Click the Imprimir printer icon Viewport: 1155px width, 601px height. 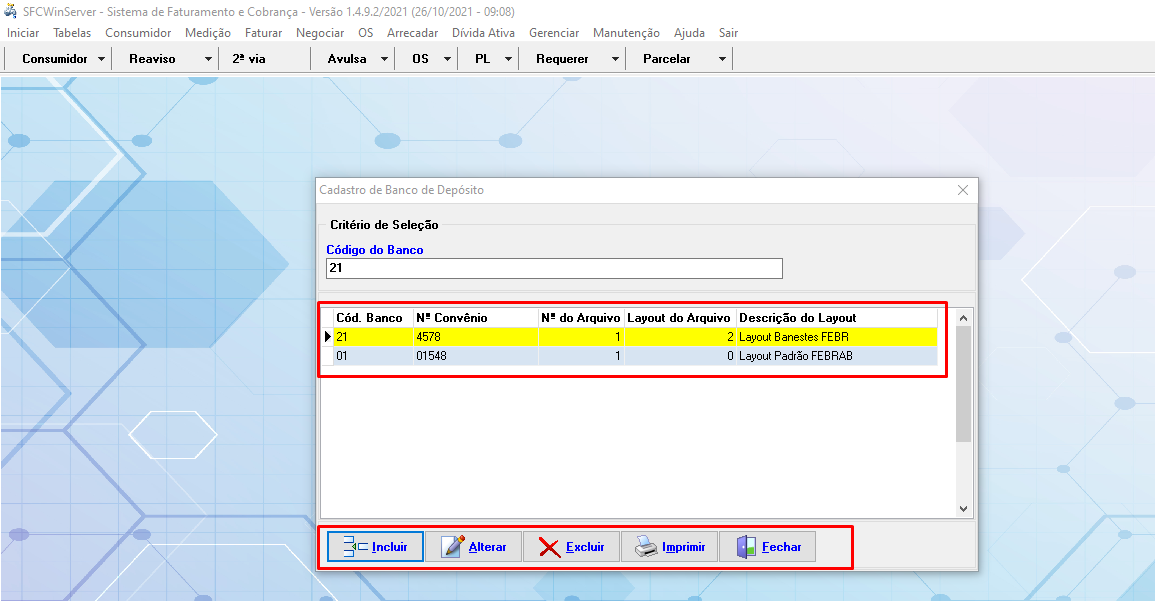coord(646,547)
